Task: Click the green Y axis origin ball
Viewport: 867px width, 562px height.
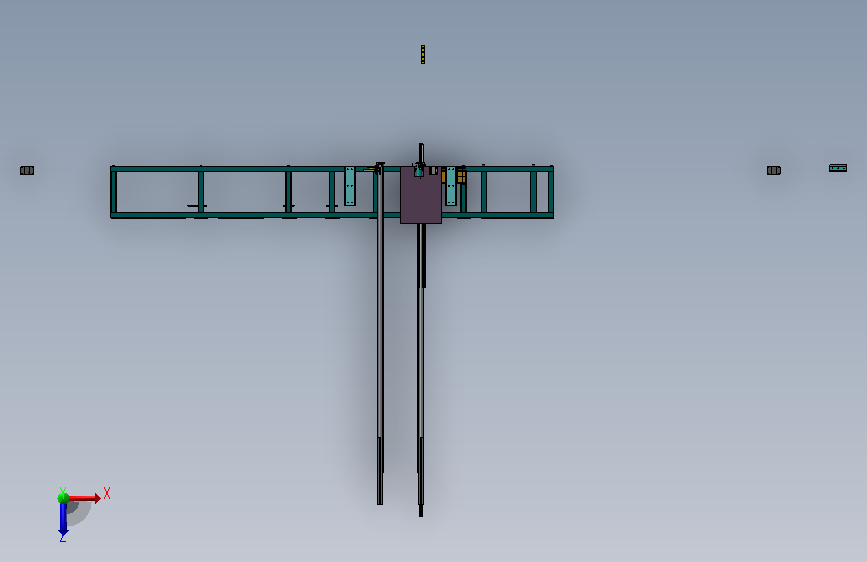Action: (x=63, y=498)
